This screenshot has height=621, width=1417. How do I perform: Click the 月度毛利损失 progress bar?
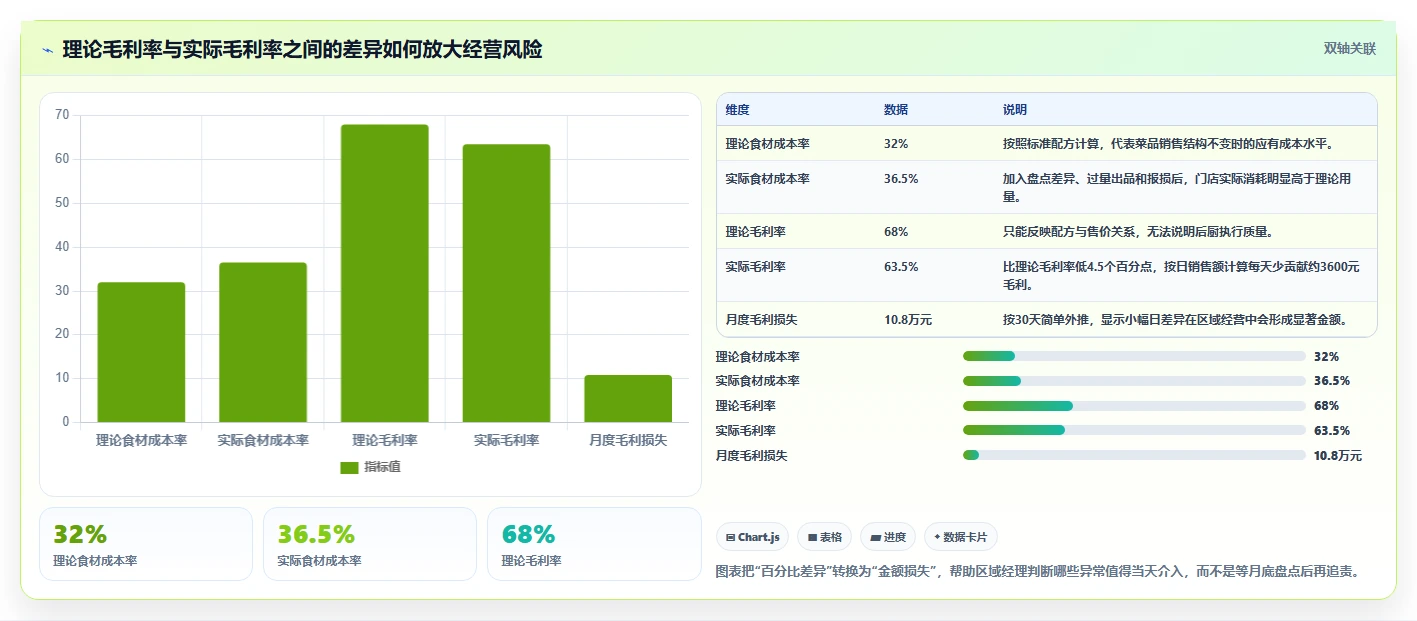tap(1134, 455)
